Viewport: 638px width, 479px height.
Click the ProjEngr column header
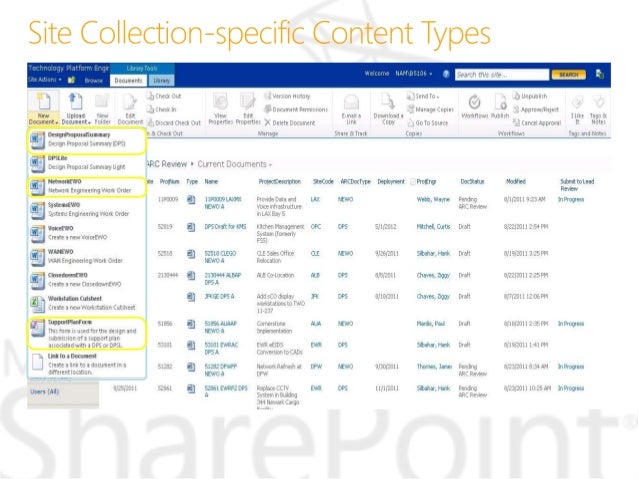426,182
